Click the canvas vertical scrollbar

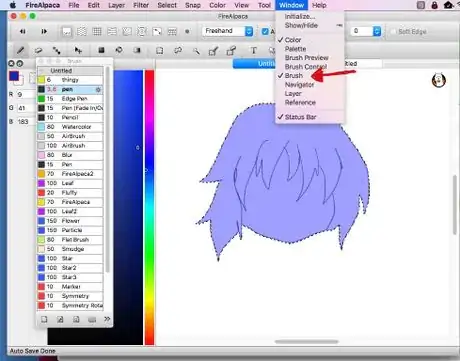coord(455,205)
